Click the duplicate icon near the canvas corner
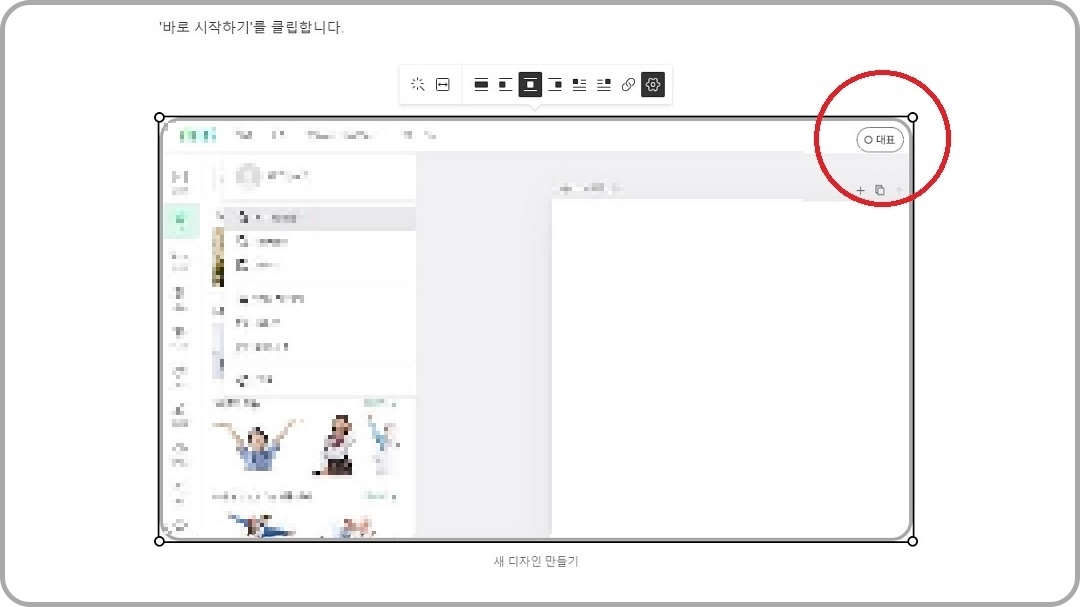Image resolution: width=1080 pixels, height=607 pixels. 880,190
